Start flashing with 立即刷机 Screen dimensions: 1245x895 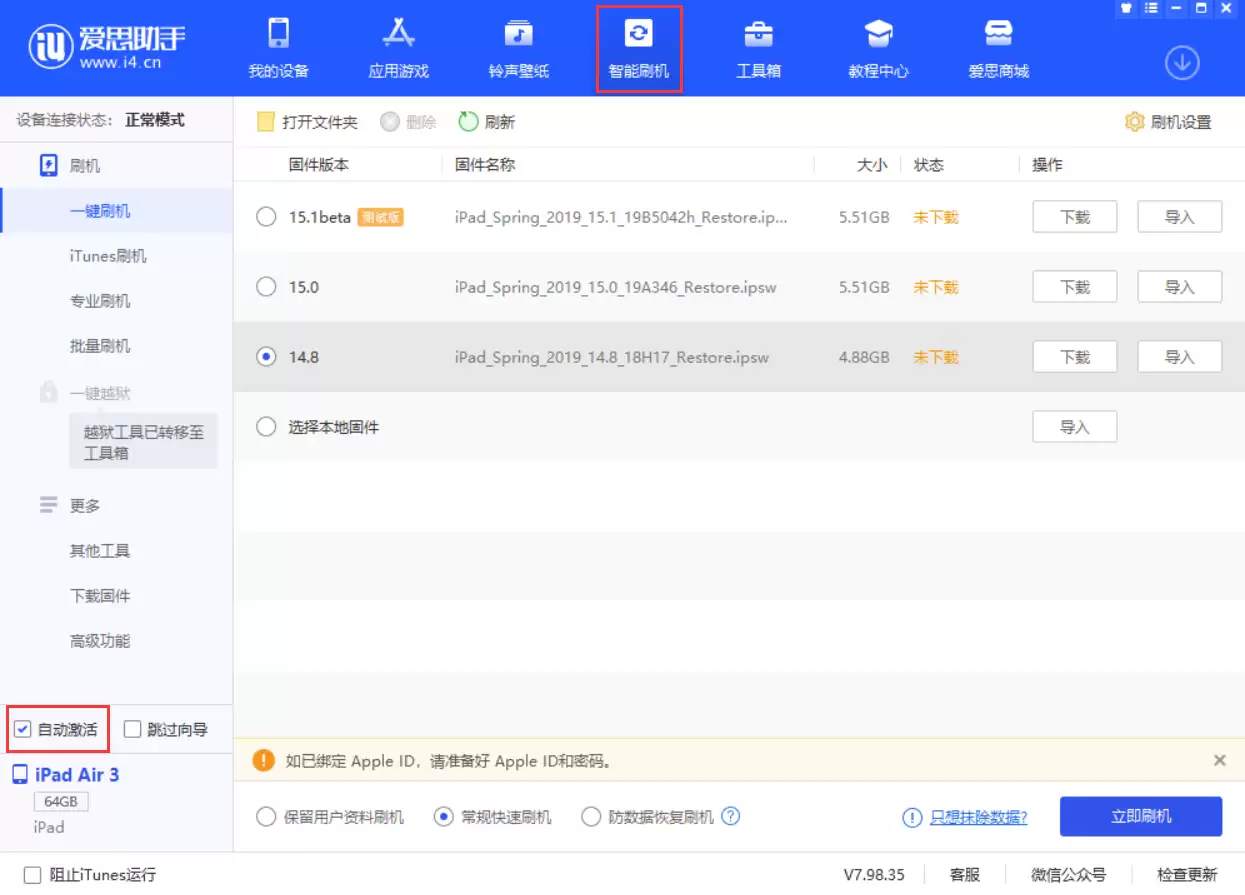(x=1141, y=817)
